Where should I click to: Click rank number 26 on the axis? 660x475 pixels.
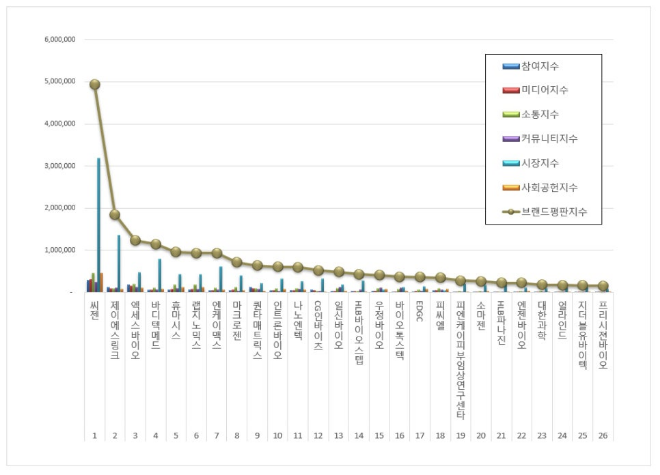(603, 436)
